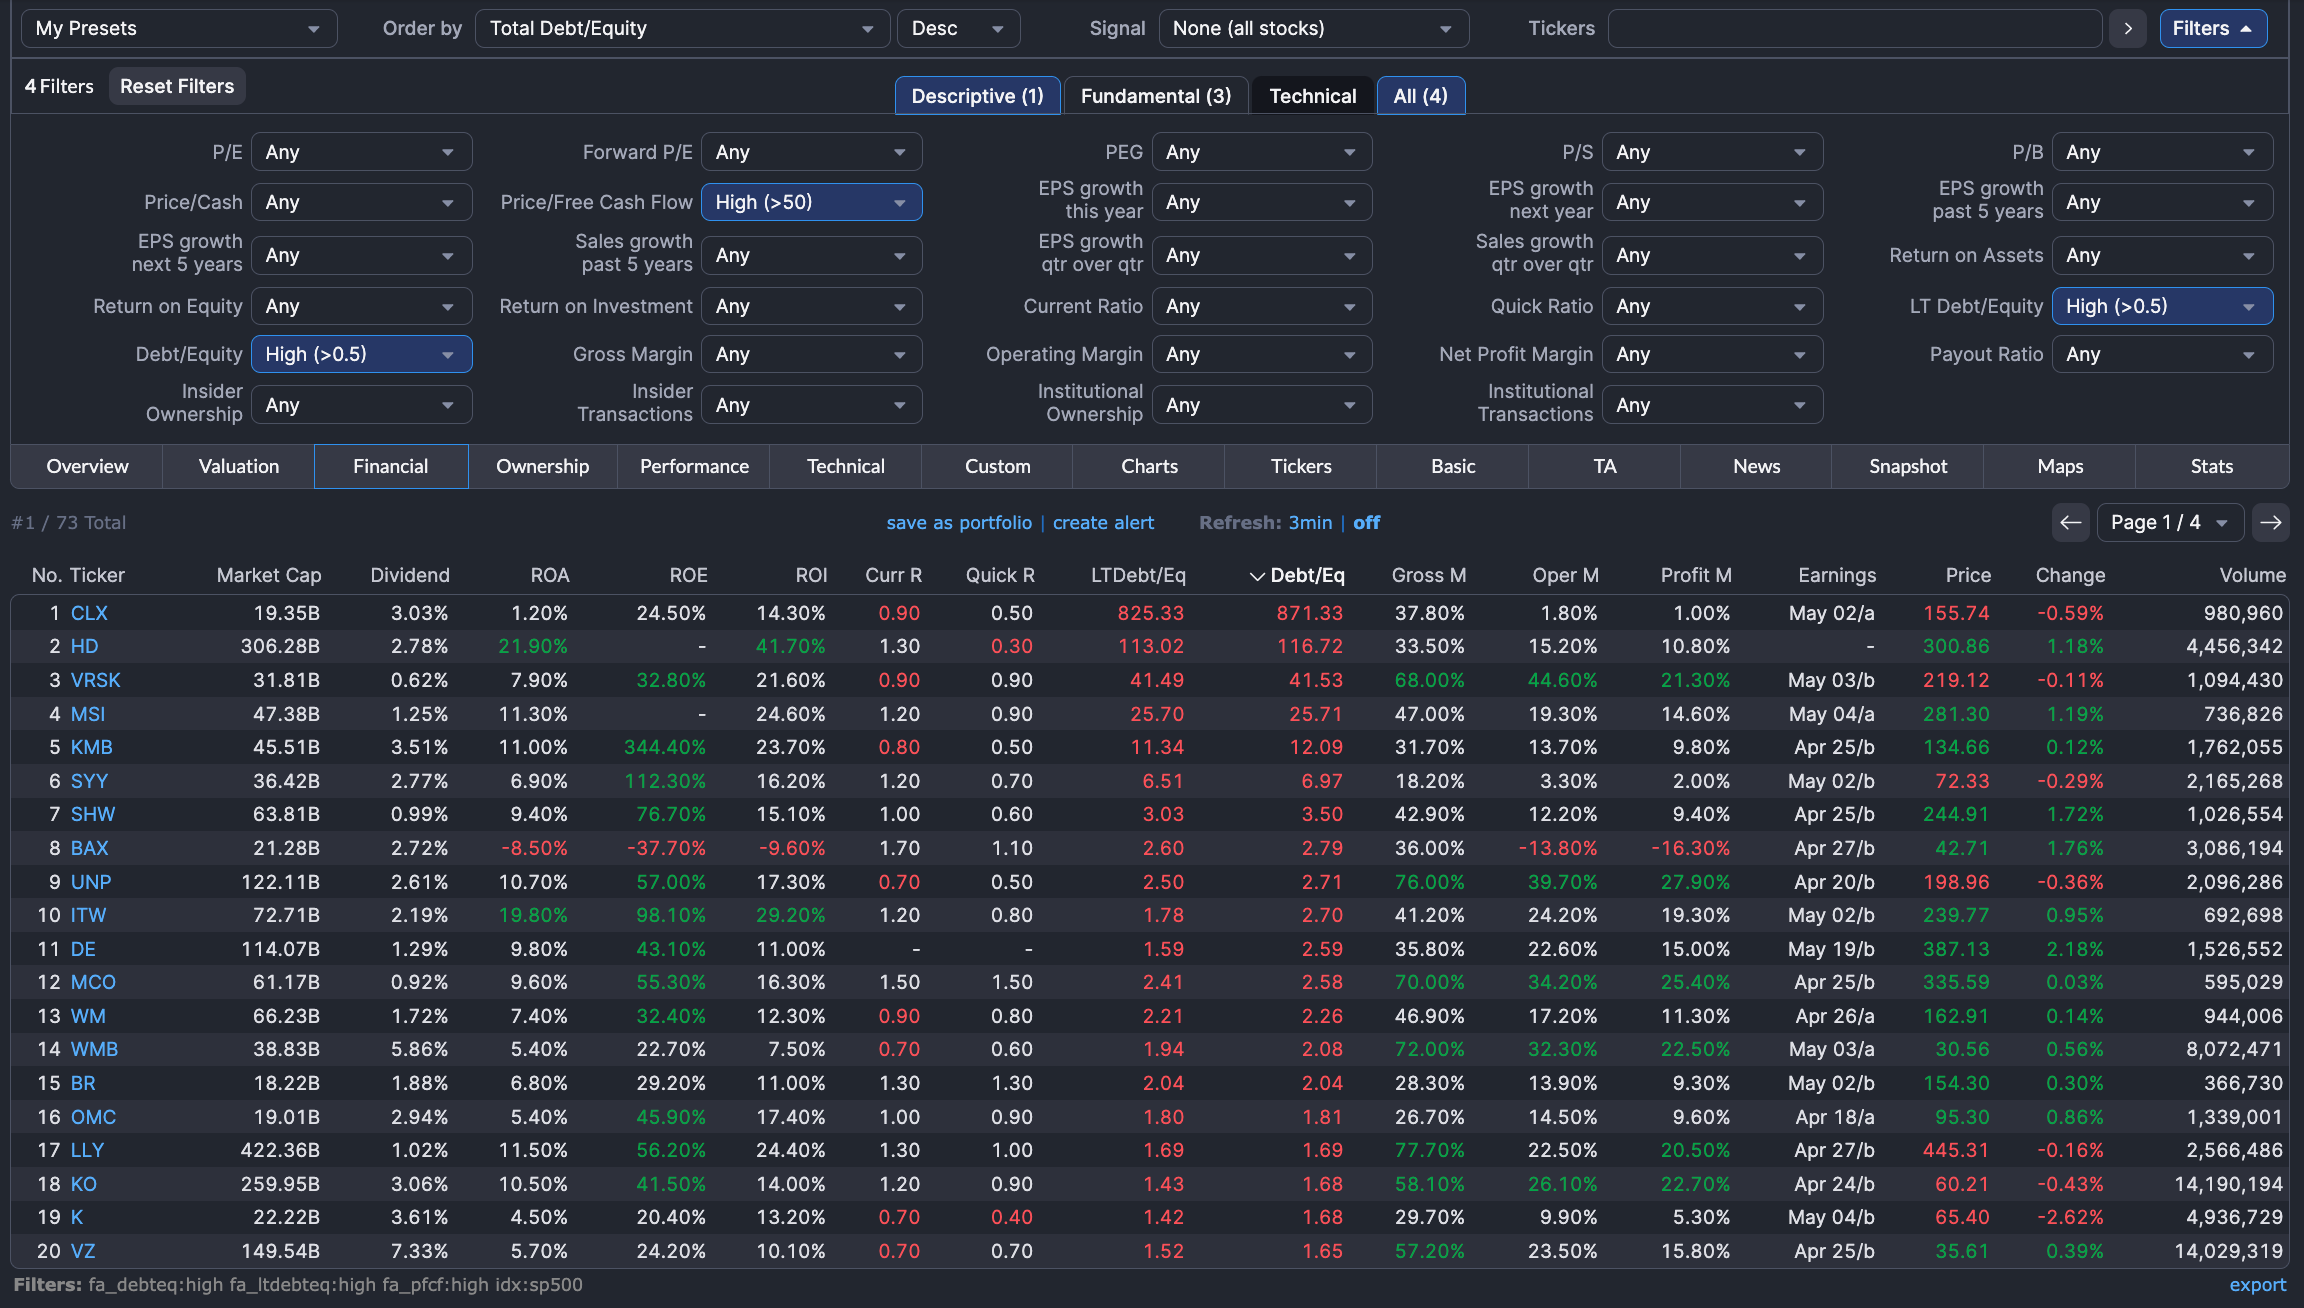The width and height of the screenshot is (2304, 1308).
Task: Click the save as portfolio link
Action: click(x=958, y=522)
